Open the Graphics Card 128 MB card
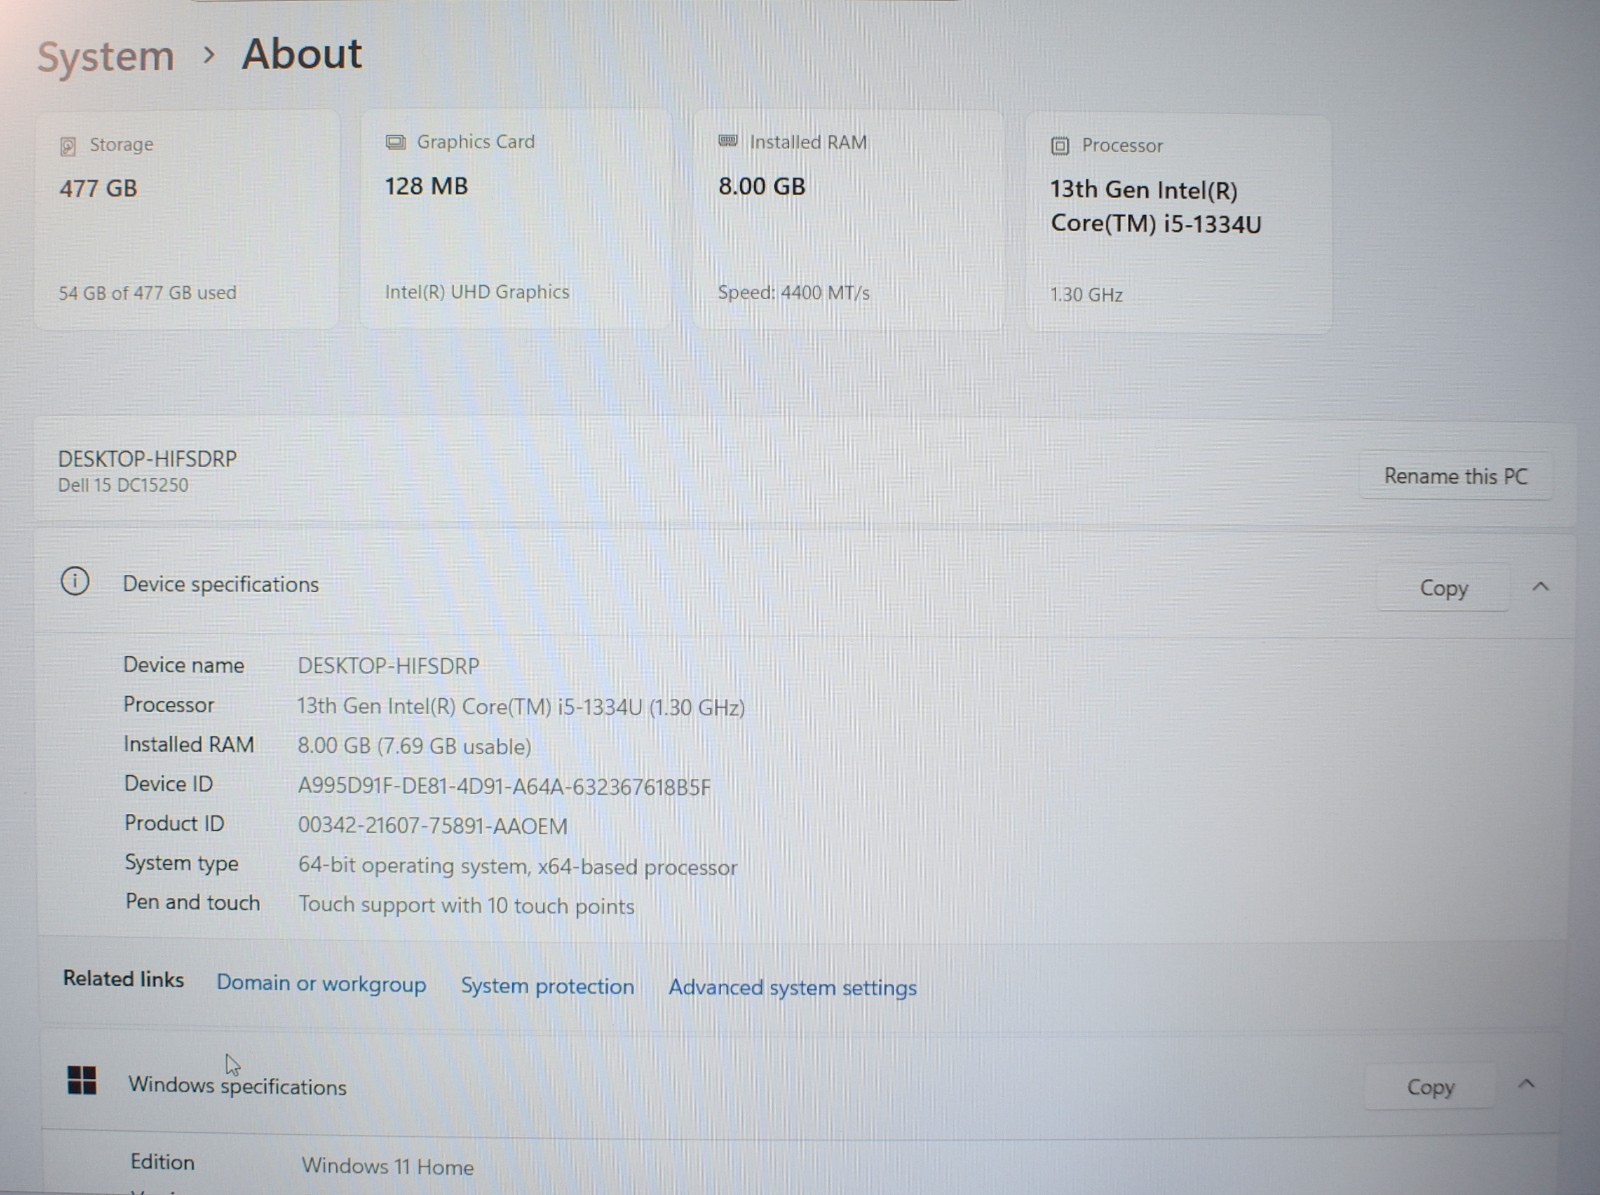Image resolution: width=1600 pixels, height=1195 pixels. pos(515,219)
